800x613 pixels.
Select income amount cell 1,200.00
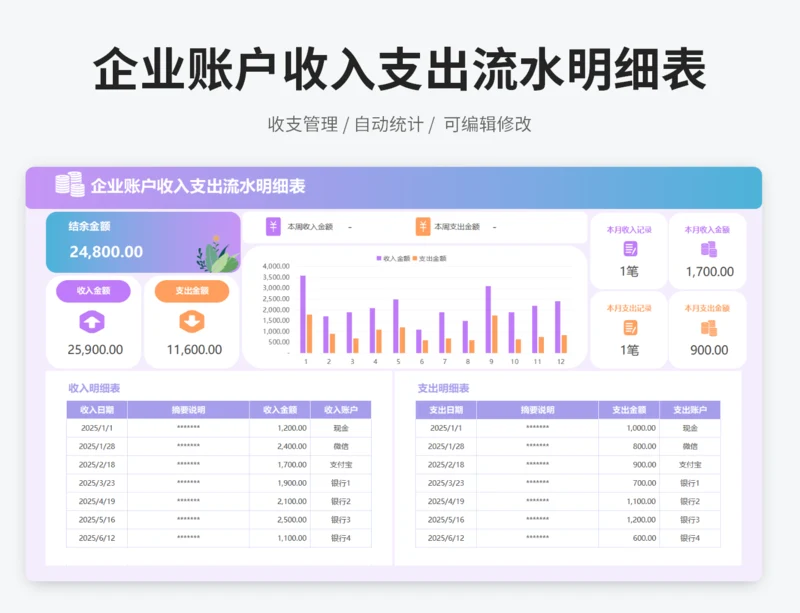point(280,428)
